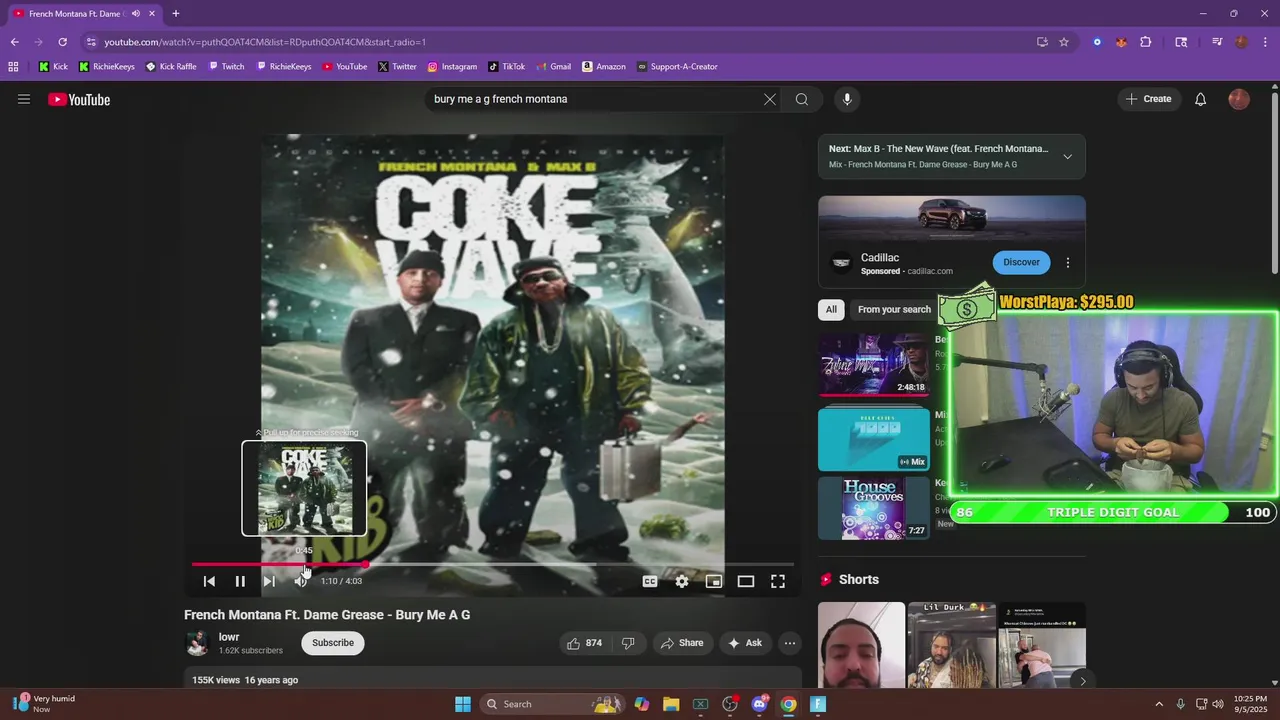
Task: Enable miniplayer mode
Action: (x=714, y=581)
